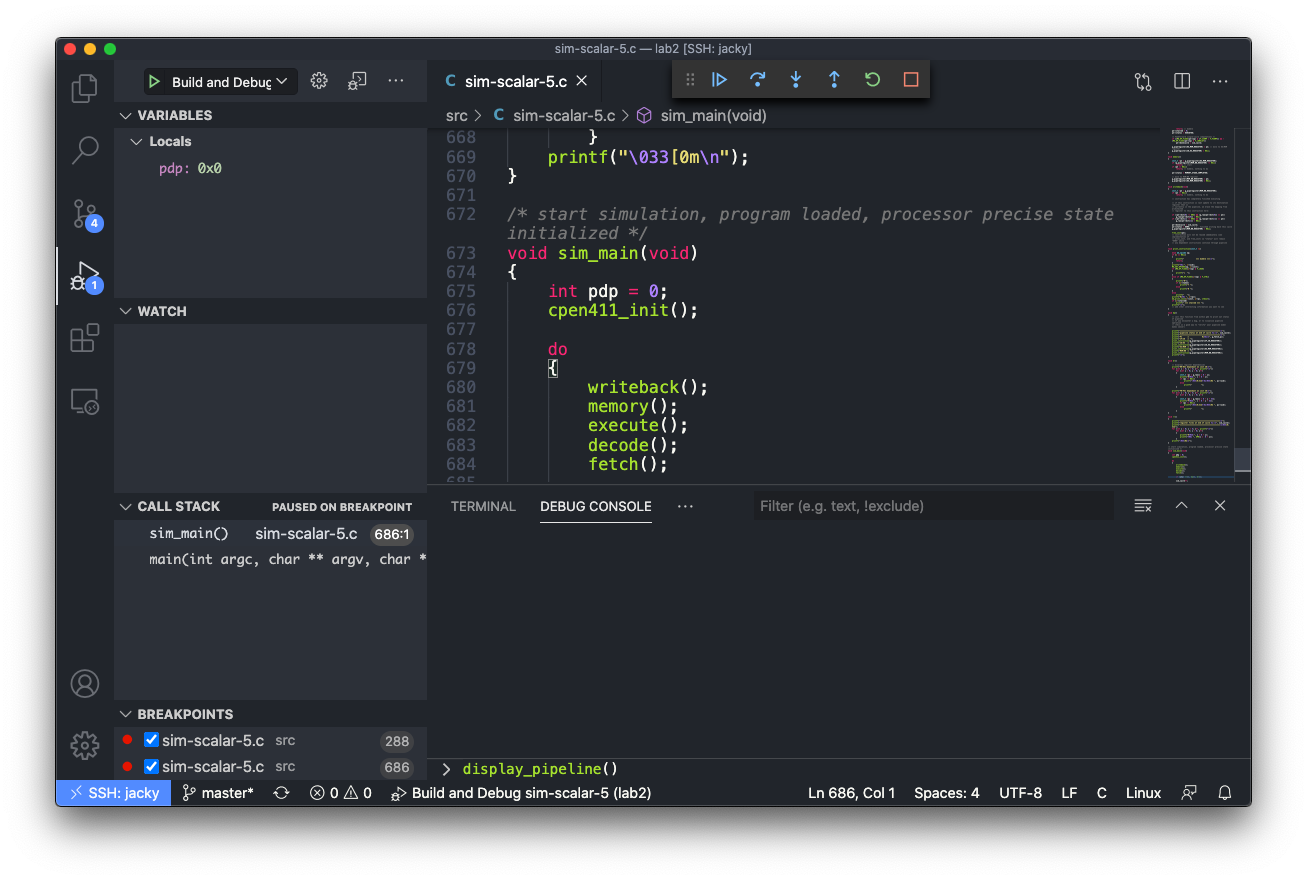The width and height of the screenshot is (1307, 880).
Task: Switch to the TERMINAL tab
Action: 483,506
